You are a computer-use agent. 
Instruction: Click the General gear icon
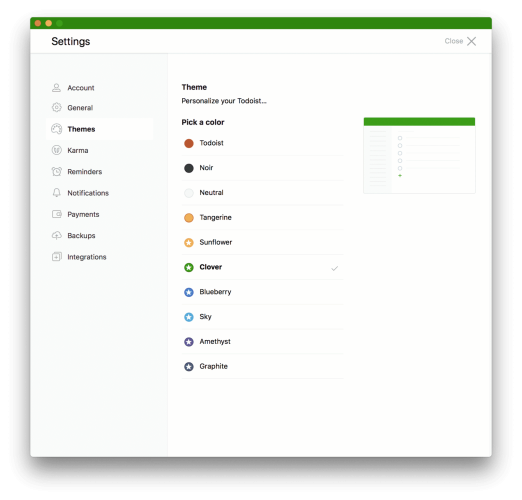pyautogui.click(x=56, y=107)
